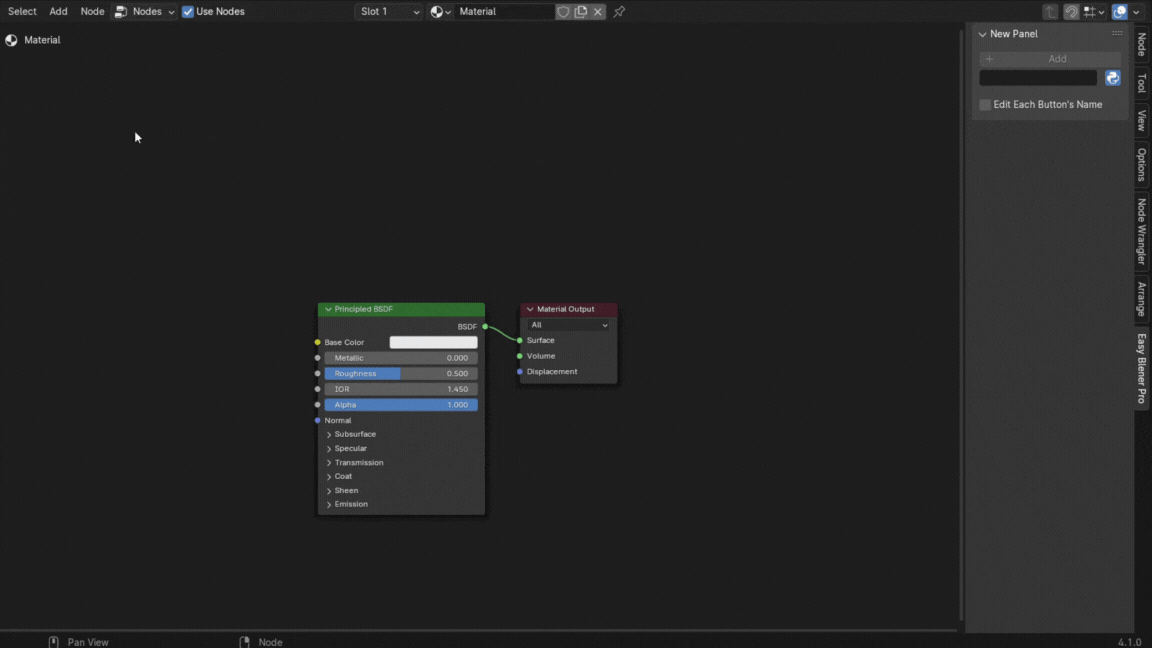Collapse the Principled BSDF node

pyautogui.click(x=328, y=310)
